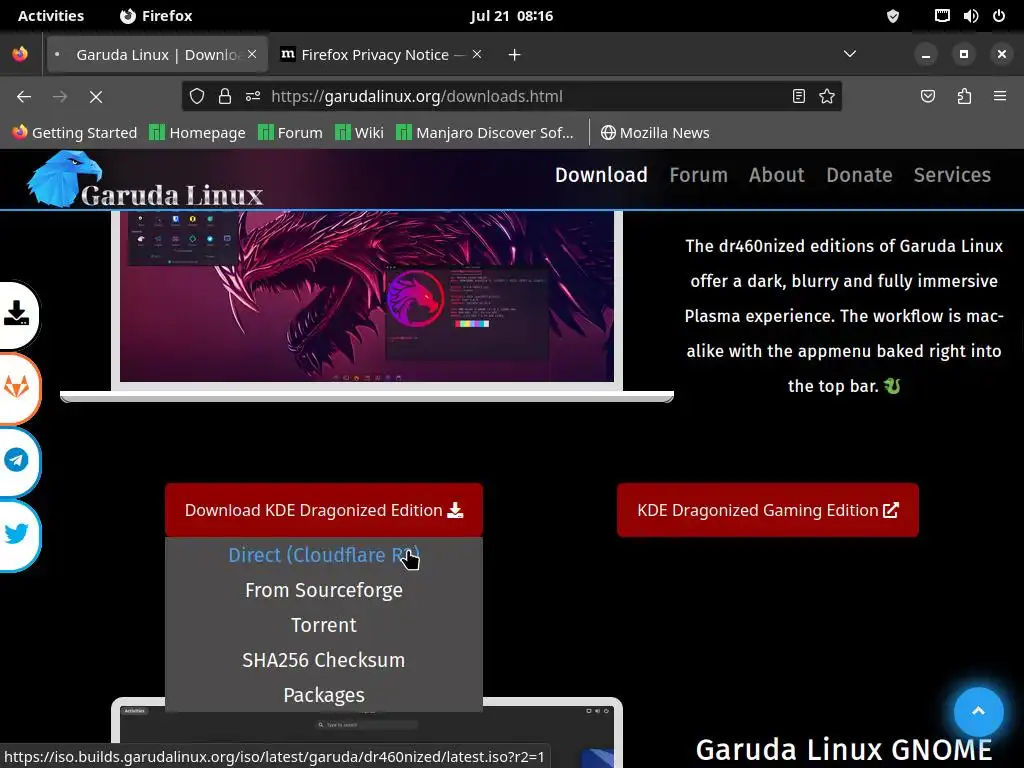
Task: Click KDE Dragonized Gaming Edition button
Action: point(768,510)
